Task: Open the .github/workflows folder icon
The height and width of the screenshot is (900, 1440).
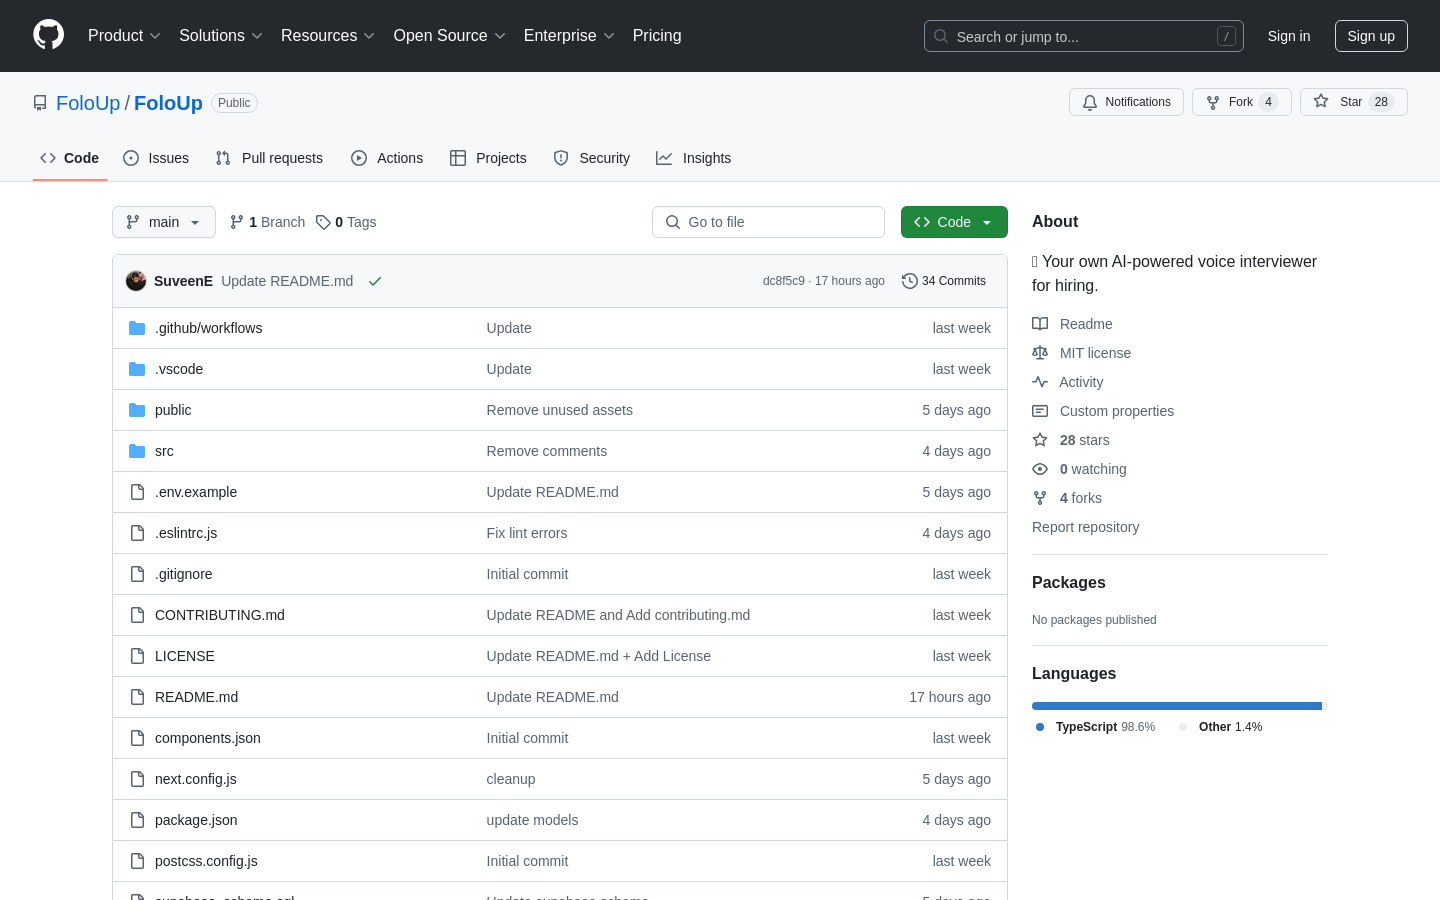Action: 137,328
